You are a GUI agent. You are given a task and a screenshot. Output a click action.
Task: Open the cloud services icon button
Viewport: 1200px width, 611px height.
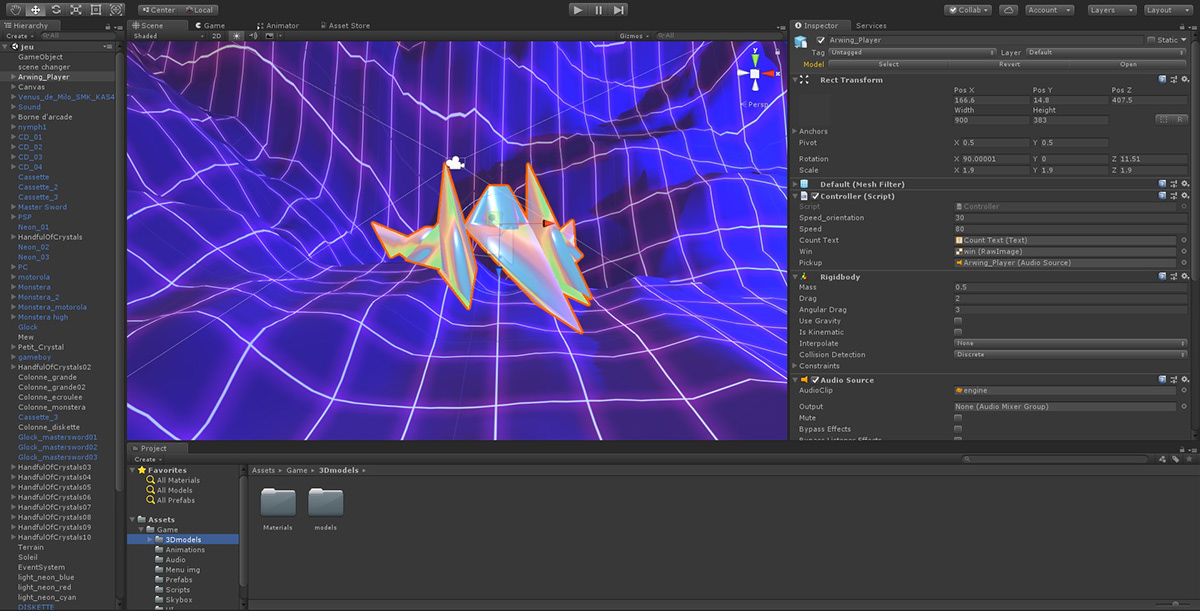1008,9
